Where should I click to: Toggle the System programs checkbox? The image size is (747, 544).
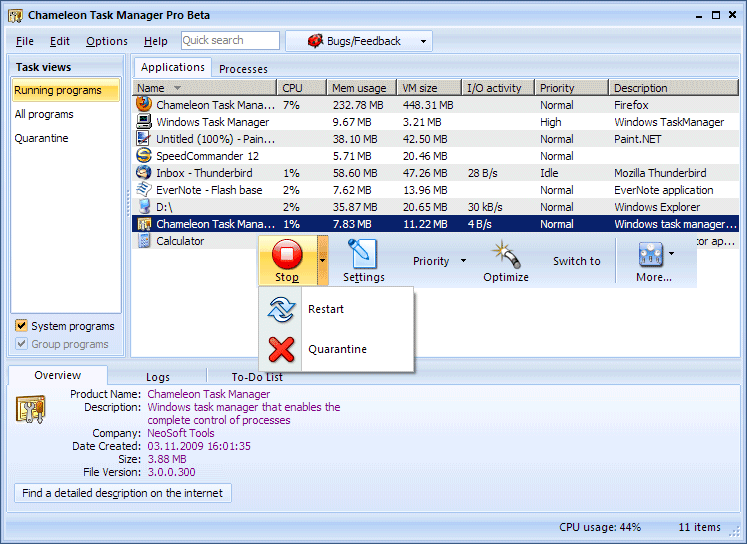[x=21, y=326]
